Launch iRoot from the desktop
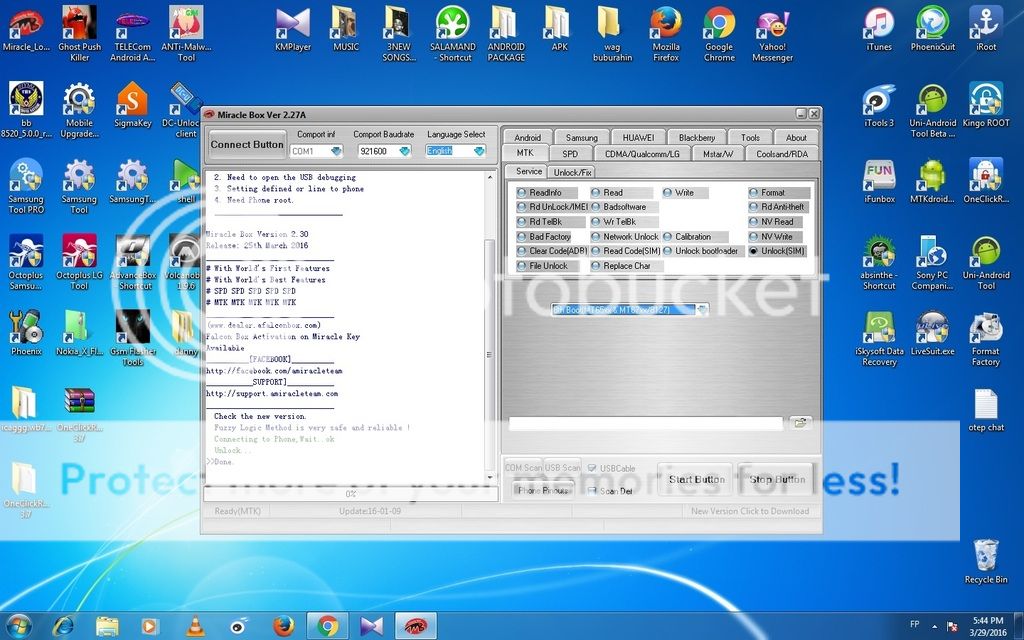This screenshot has width=1024, height=640. coord(986,22)
